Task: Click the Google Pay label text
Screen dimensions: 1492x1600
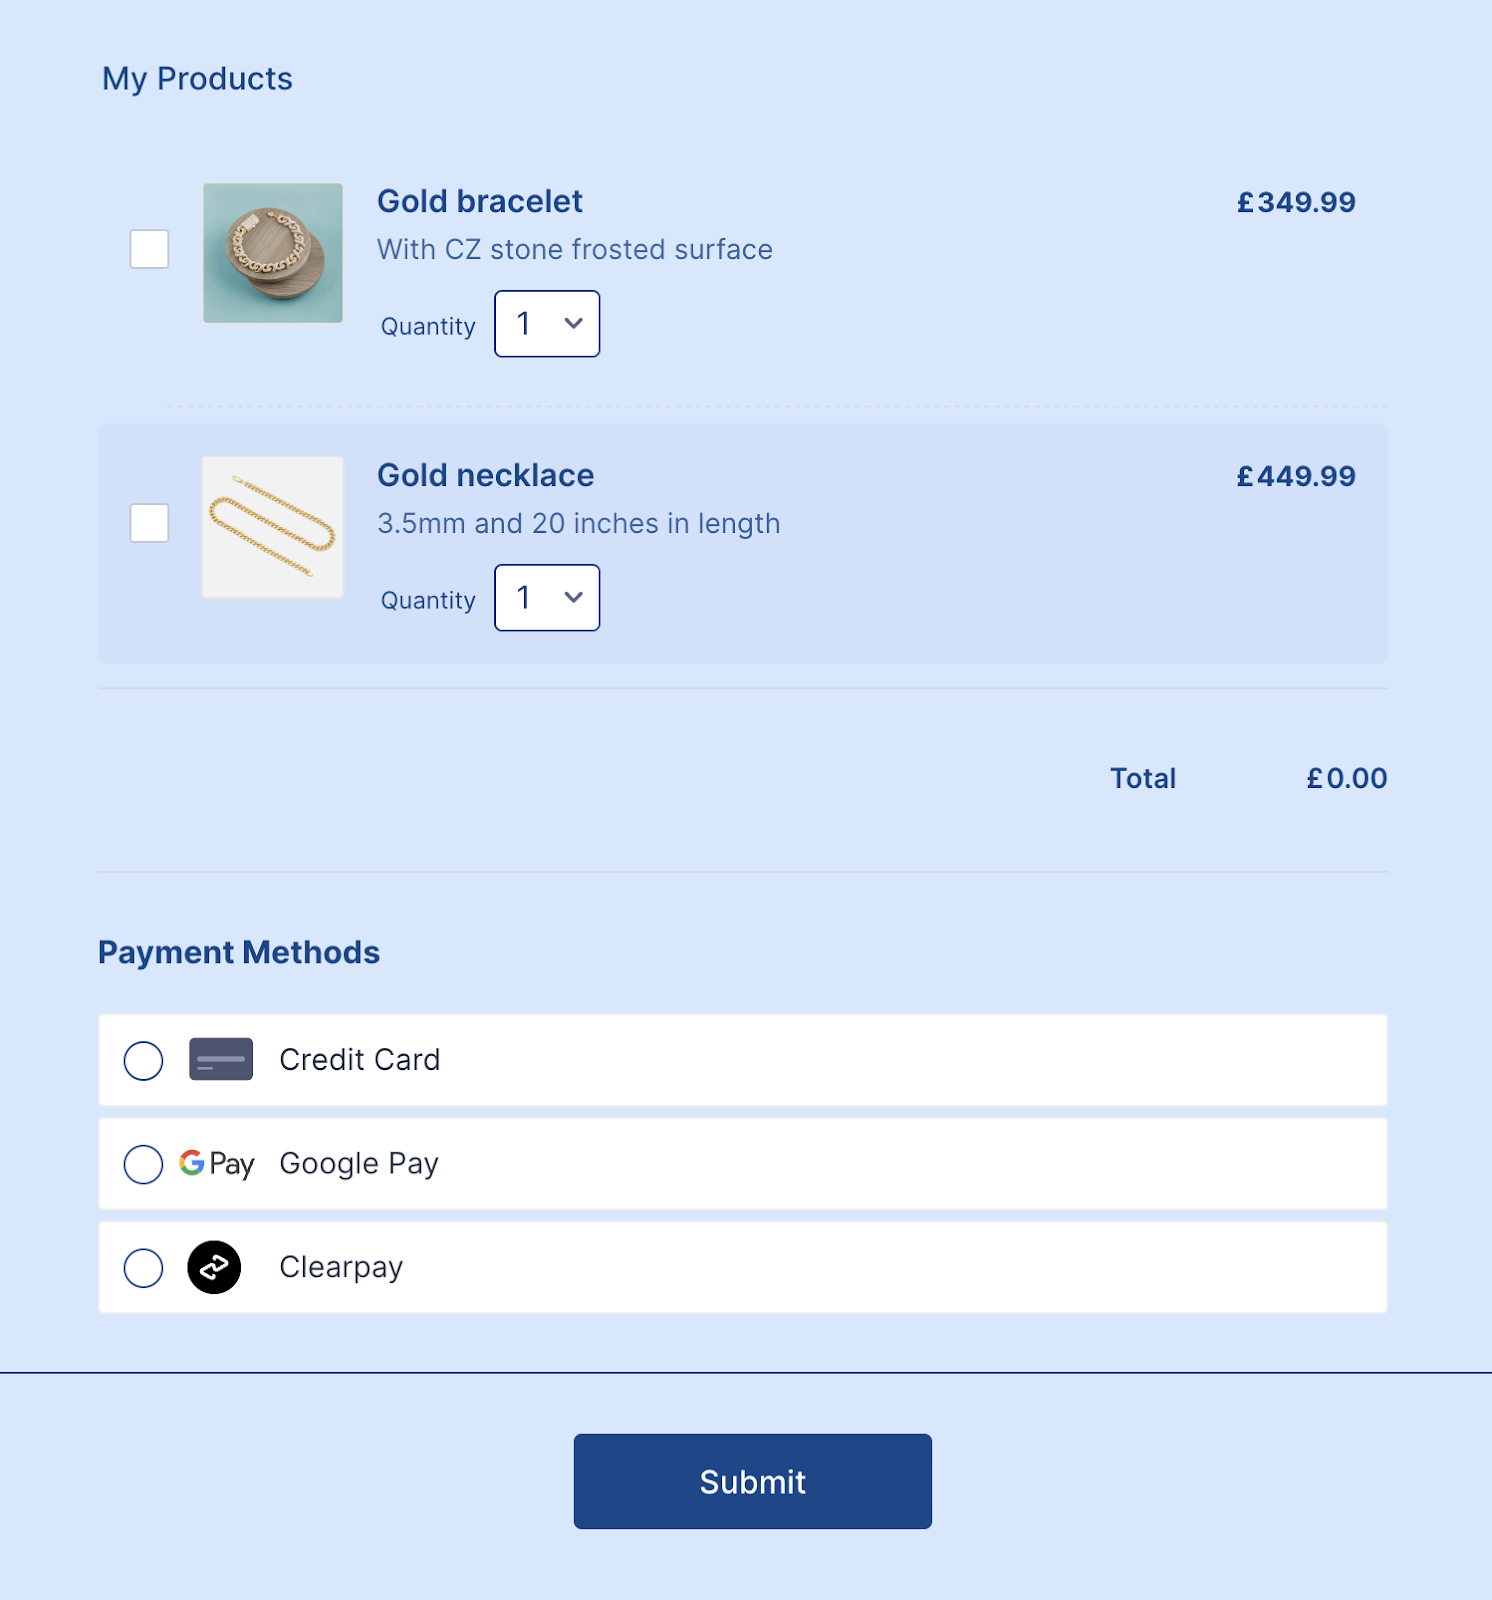Action: [359, 1164]
